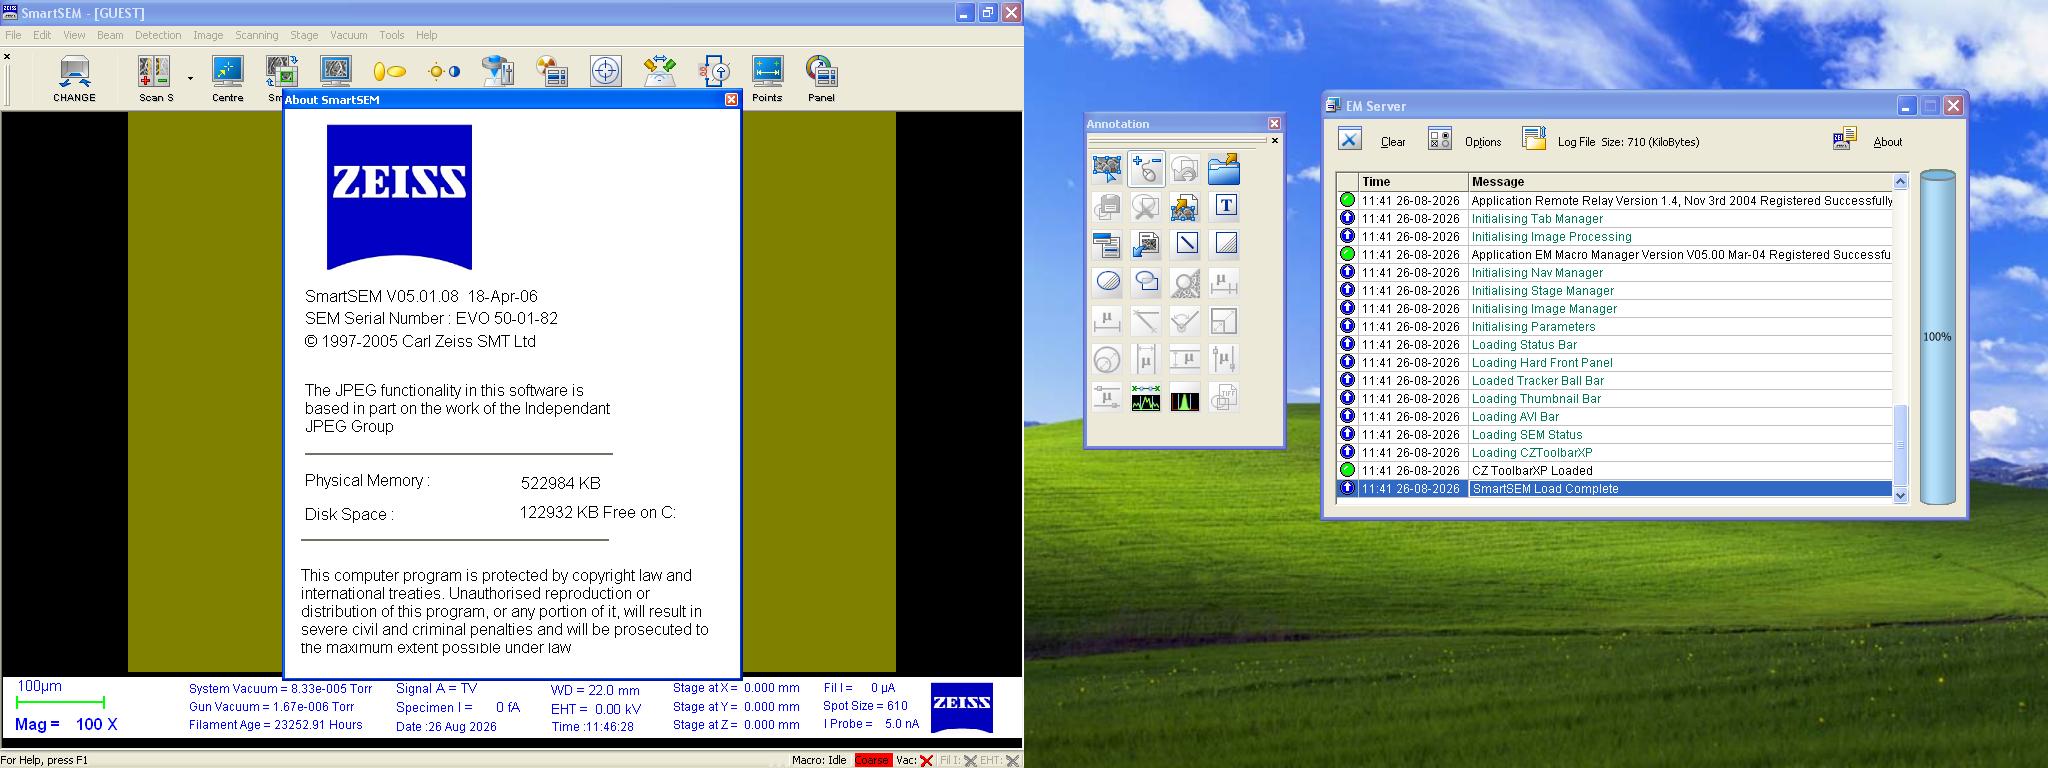Click the export image with annotation icon

click(1185, 206)
